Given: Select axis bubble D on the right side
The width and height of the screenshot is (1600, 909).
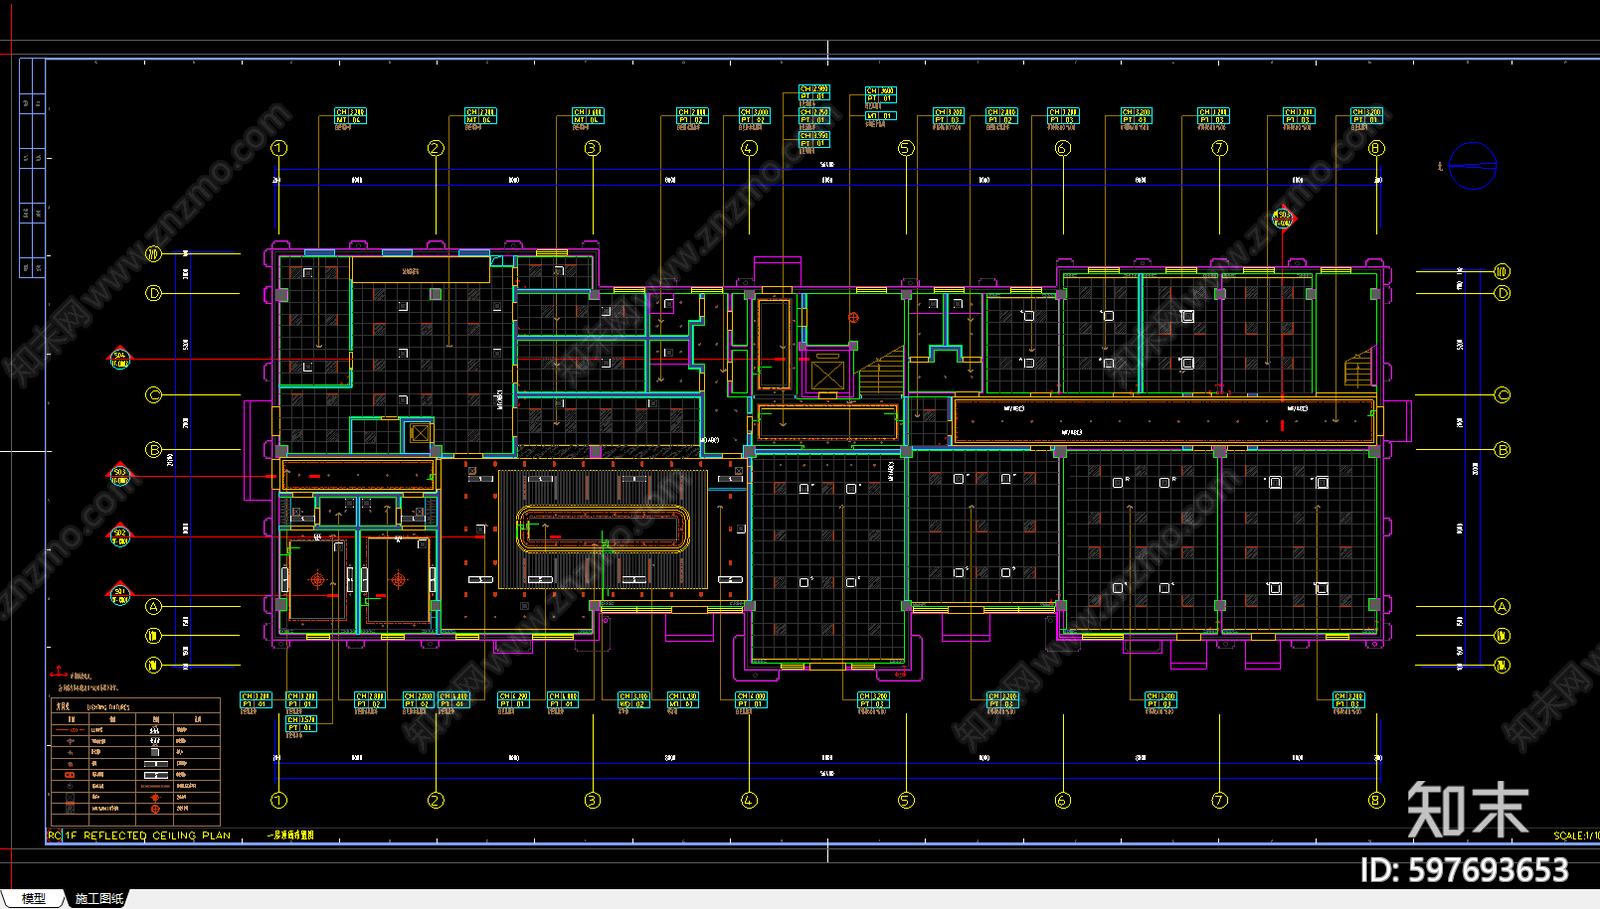Looking at the screenshot, I should click(x=1502, y=293).
